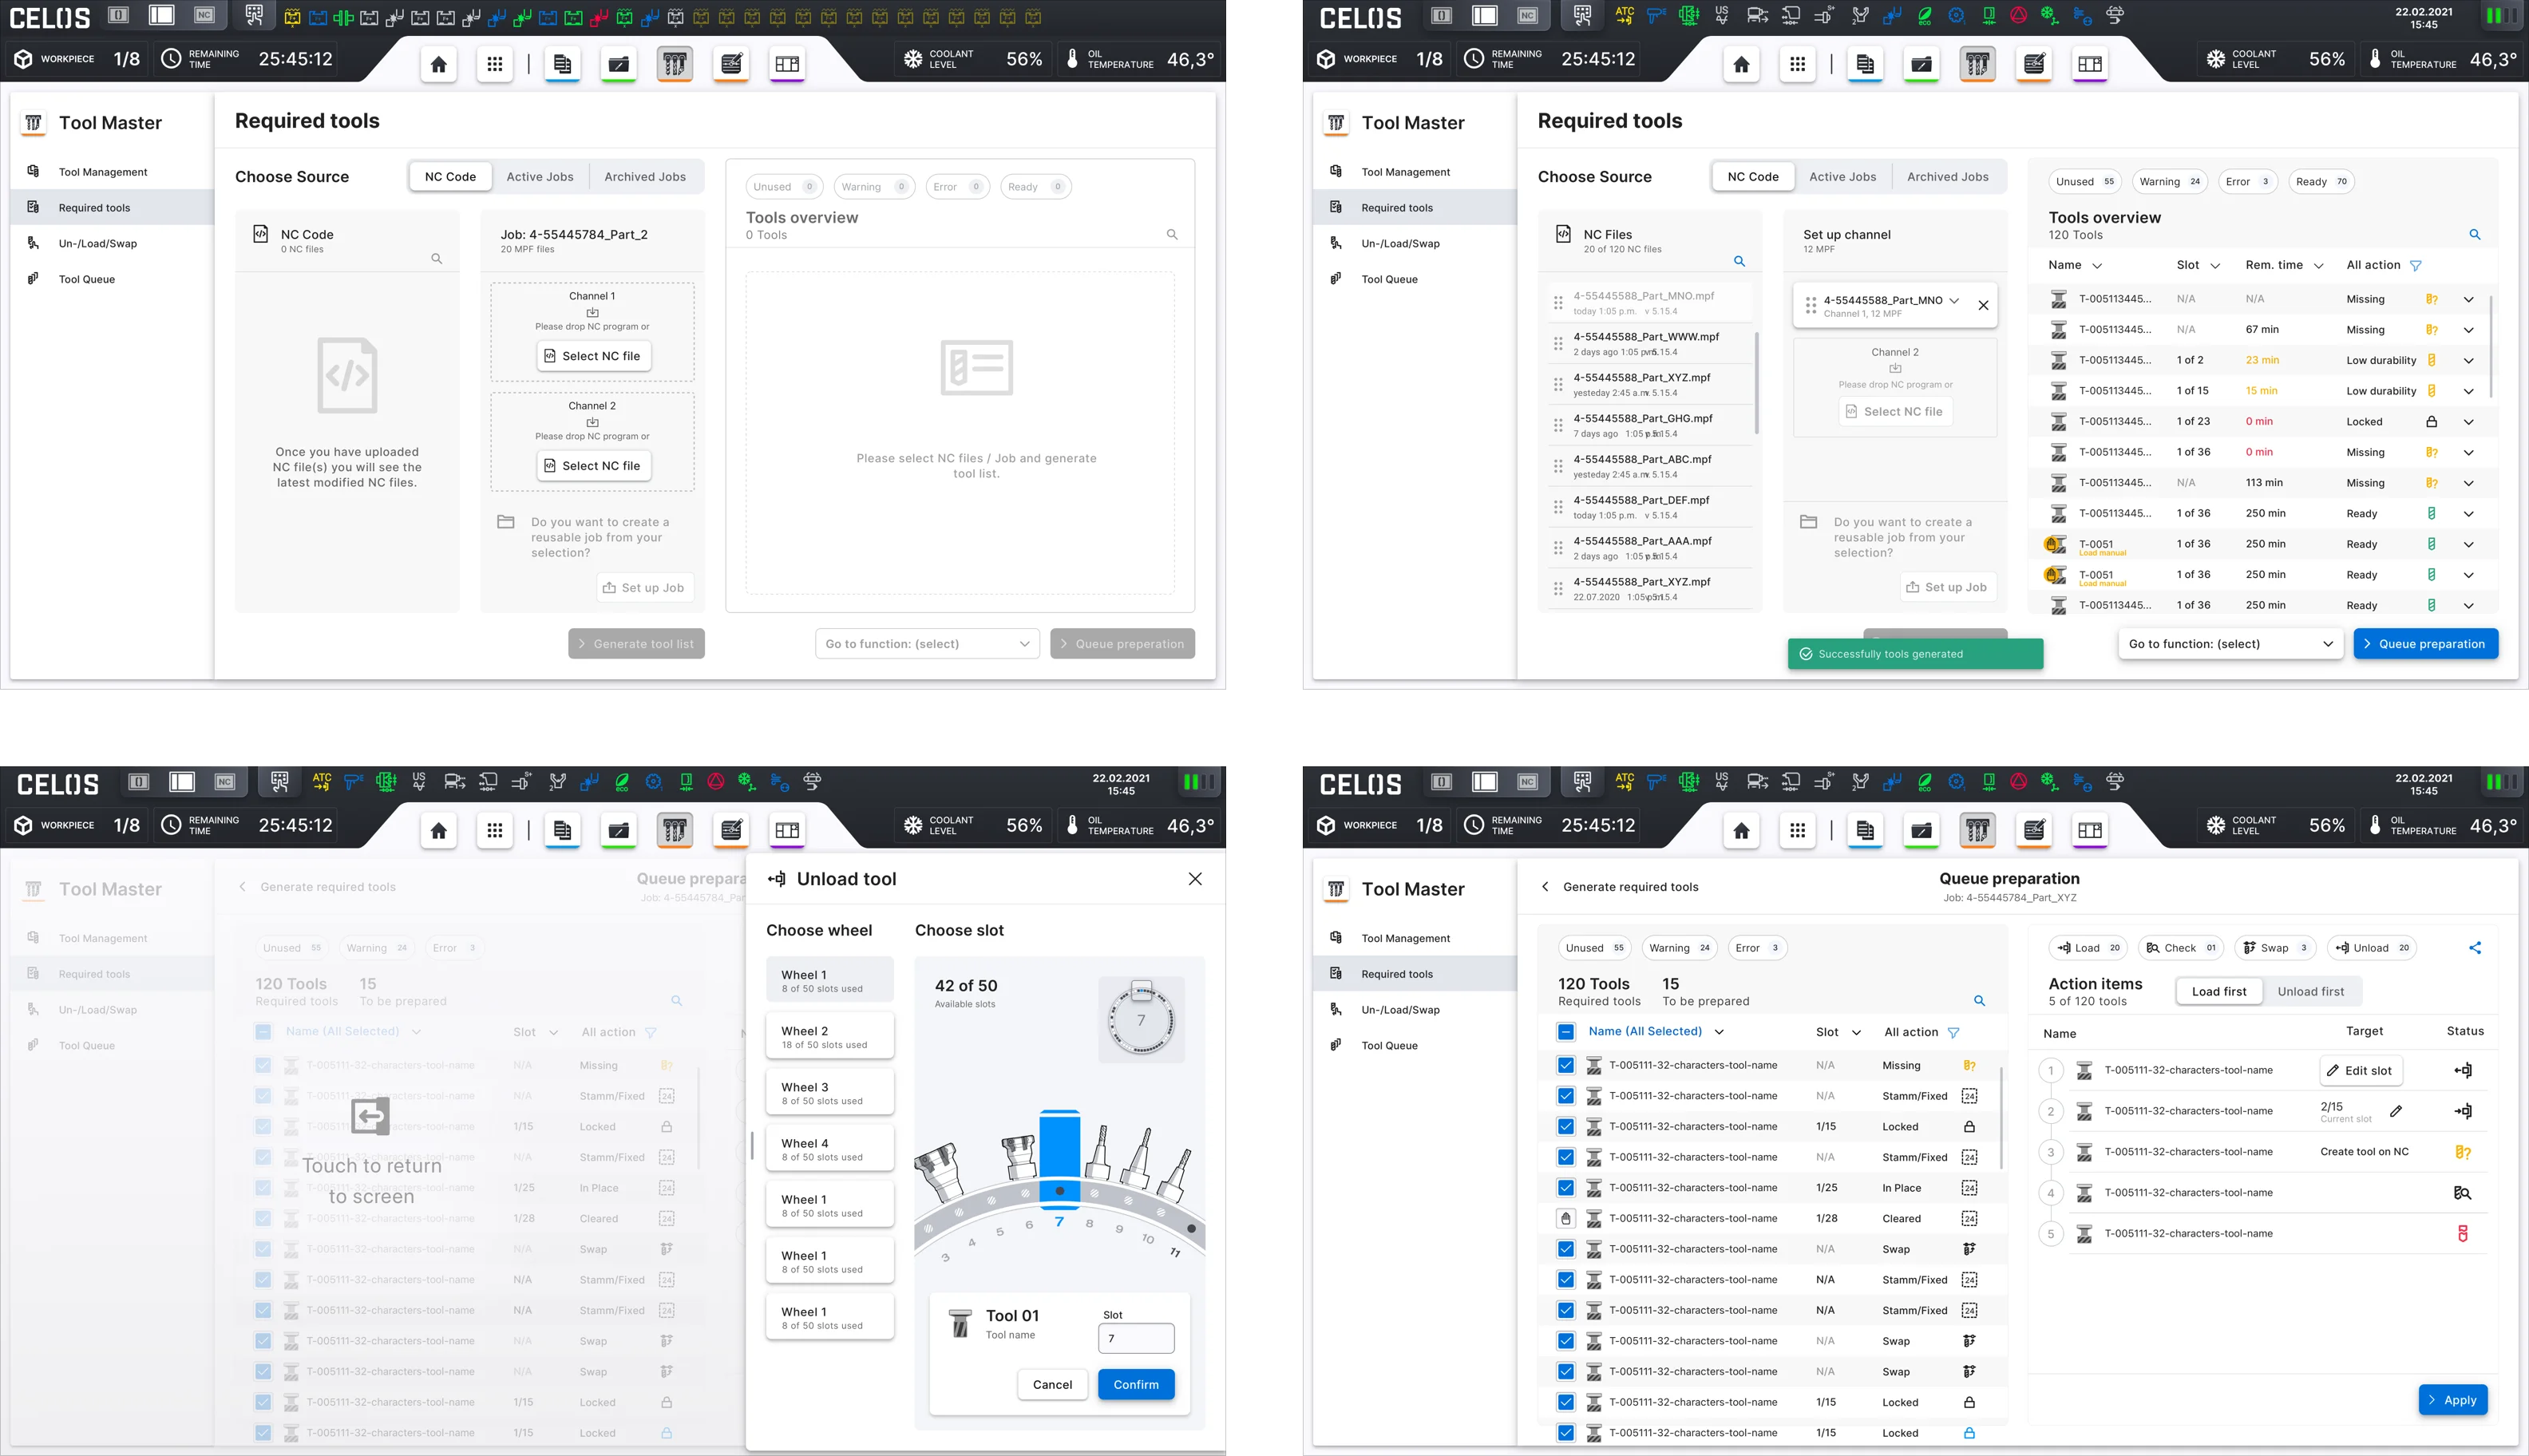Toggle the Name (All Selected) checkbox in Queue preparation

[1566, 1031]
